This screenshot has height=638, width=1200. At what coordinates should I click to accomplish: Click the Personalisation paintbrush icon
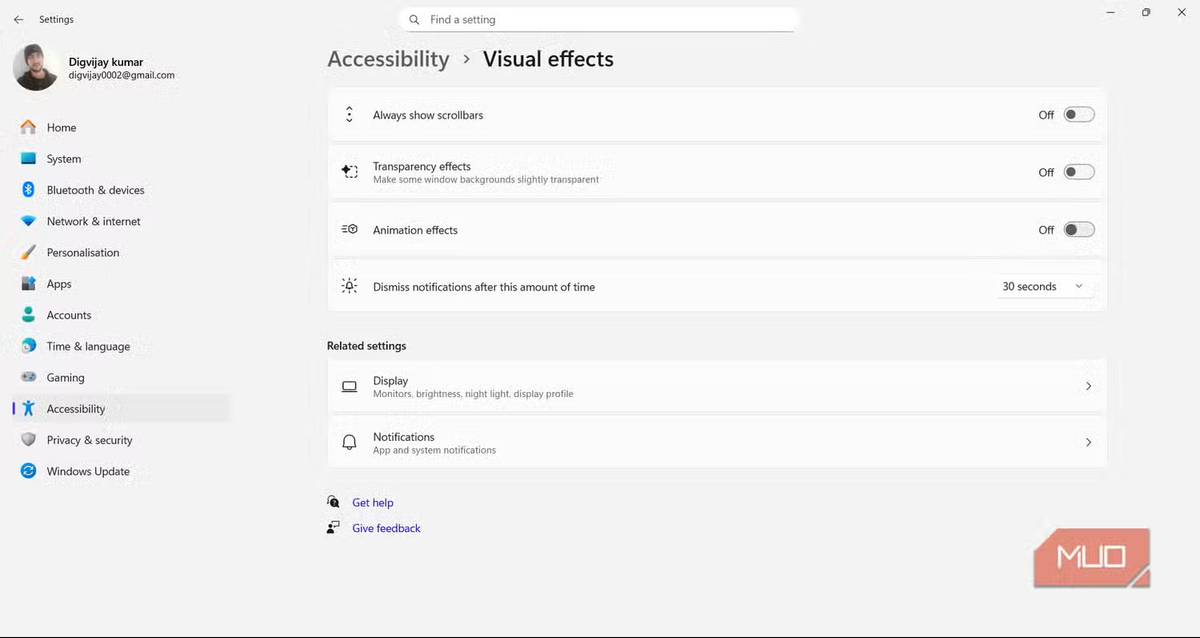tap(28, 253)
